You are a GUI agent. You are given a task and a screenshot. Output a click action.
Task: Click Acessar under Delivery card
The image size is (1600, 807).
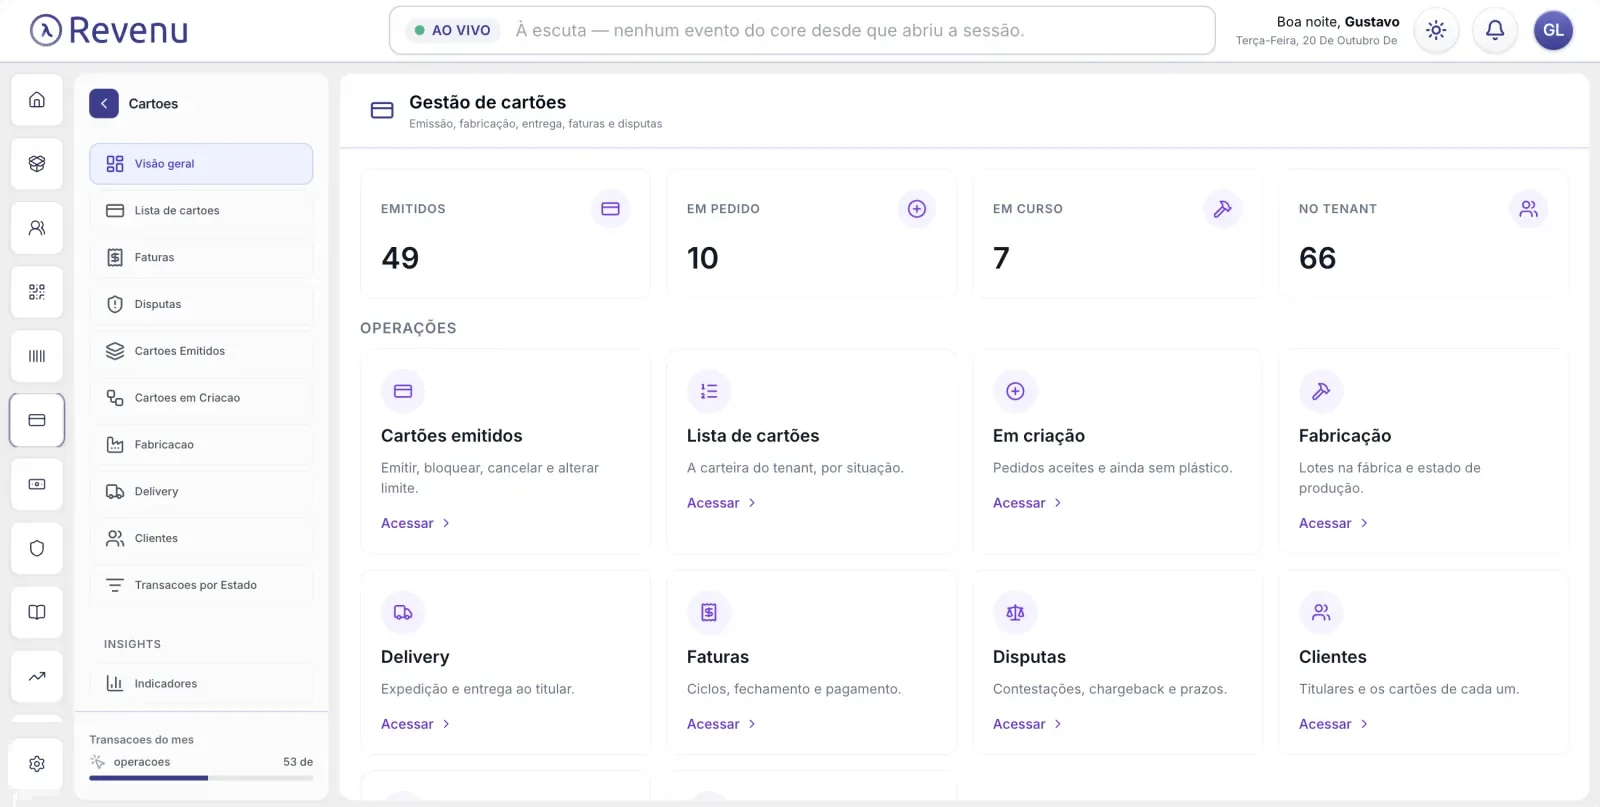[x=416, y=724]
